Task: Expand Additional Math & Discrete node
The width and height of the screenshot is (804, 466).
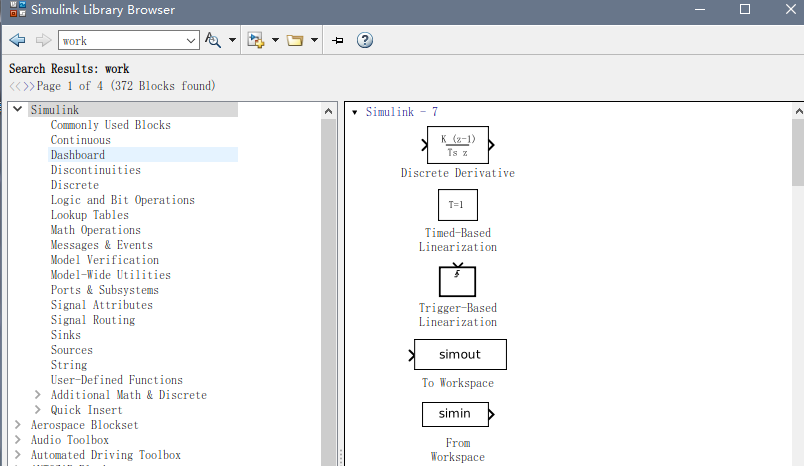Action: tap(37, 395)
